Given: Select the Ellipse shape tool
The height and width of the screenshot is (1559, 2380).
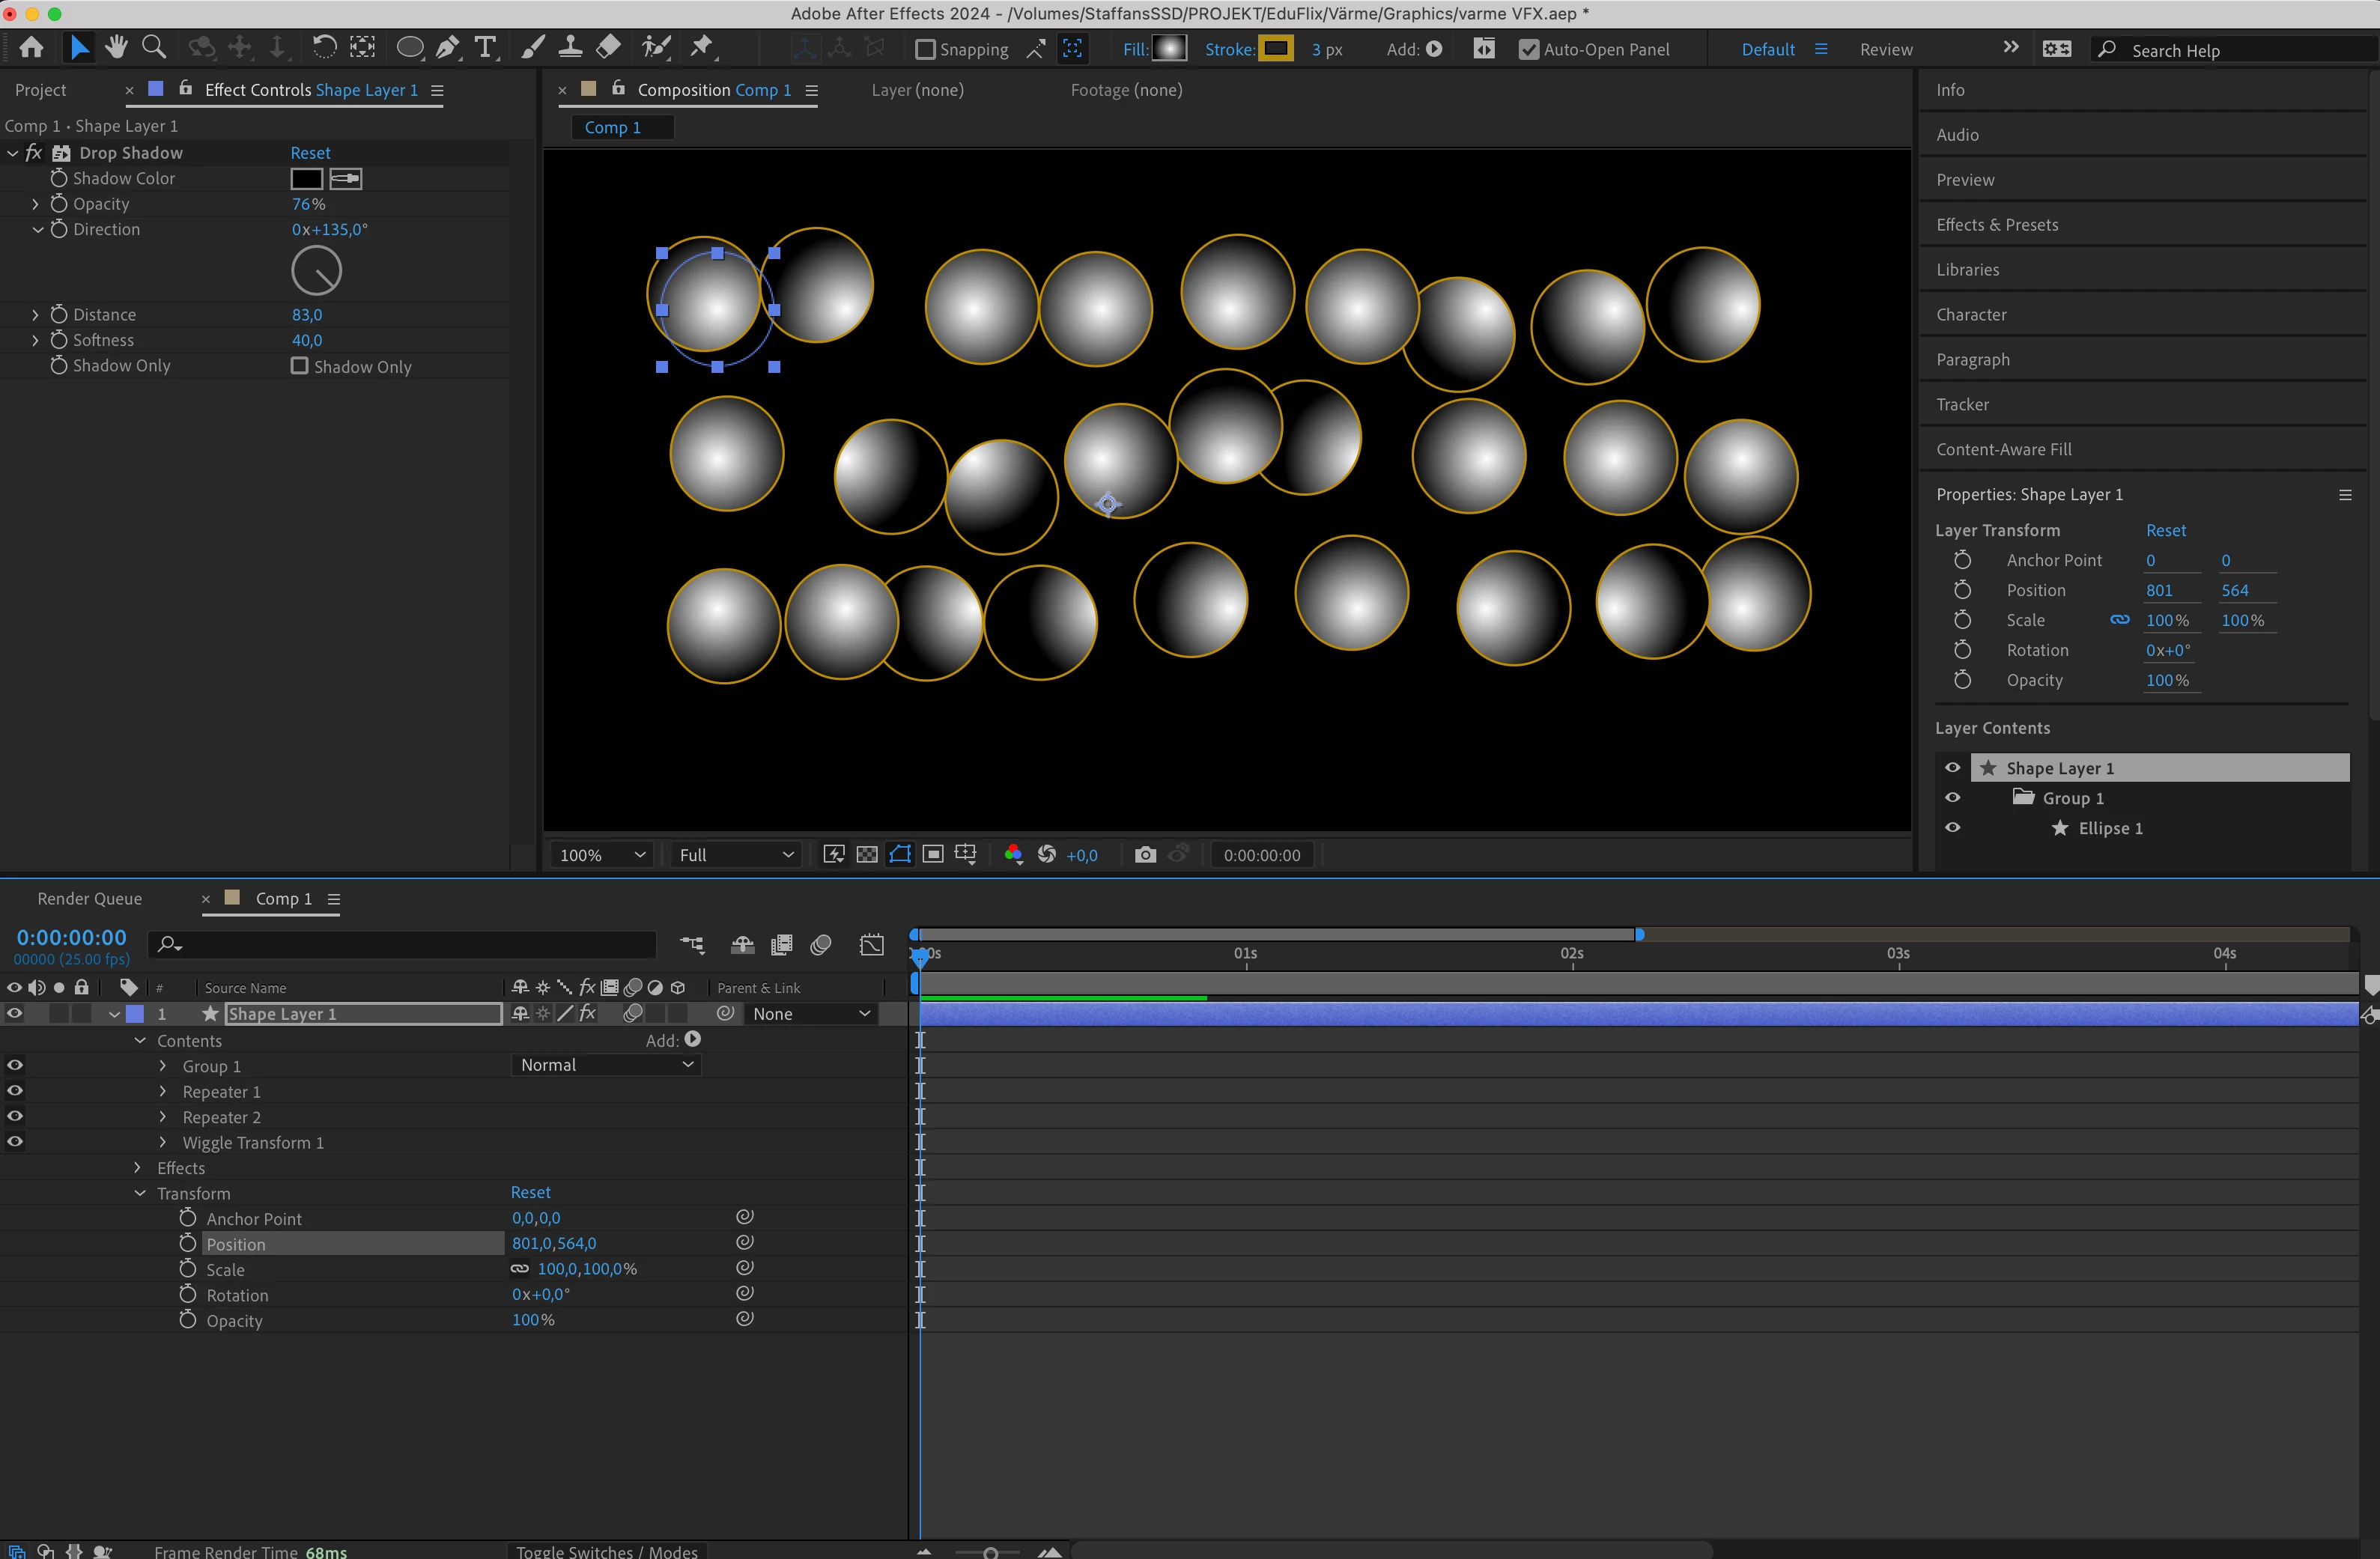Looking at the screenshot, I should [x=409, y=47].
